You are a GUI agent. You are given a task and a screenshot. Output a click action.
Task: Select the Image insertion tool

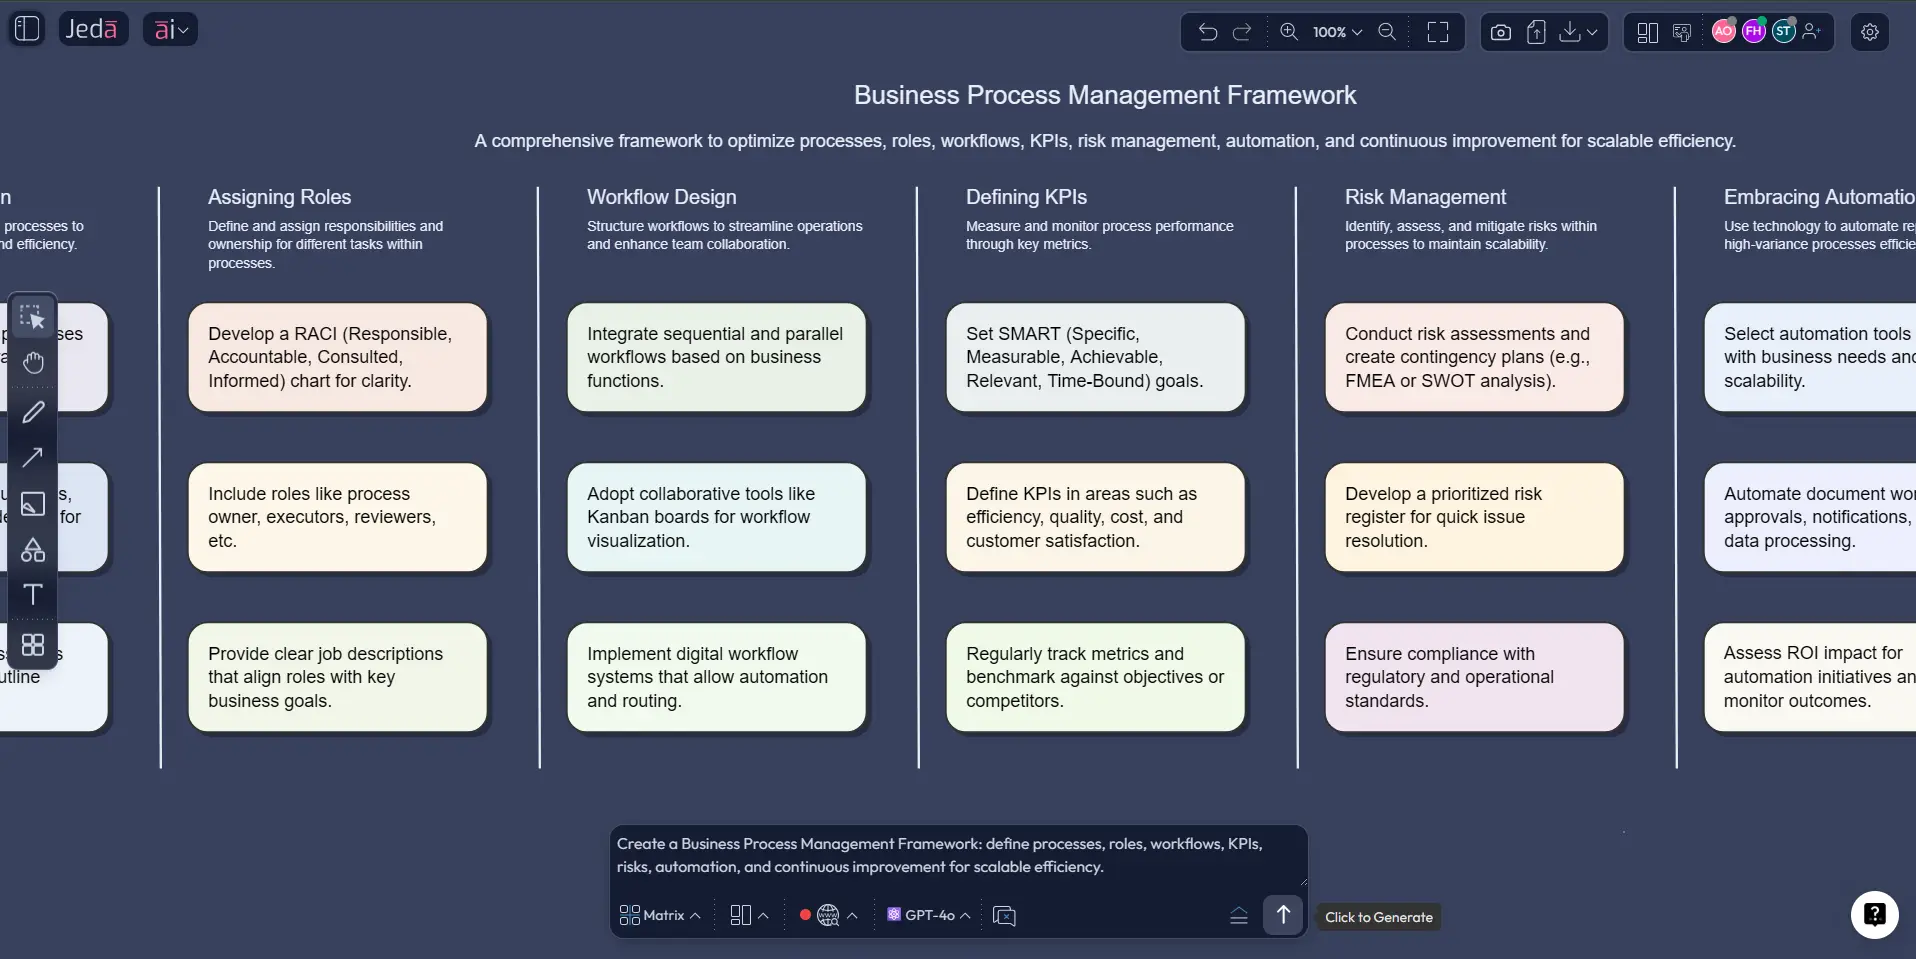coord(33,505)
